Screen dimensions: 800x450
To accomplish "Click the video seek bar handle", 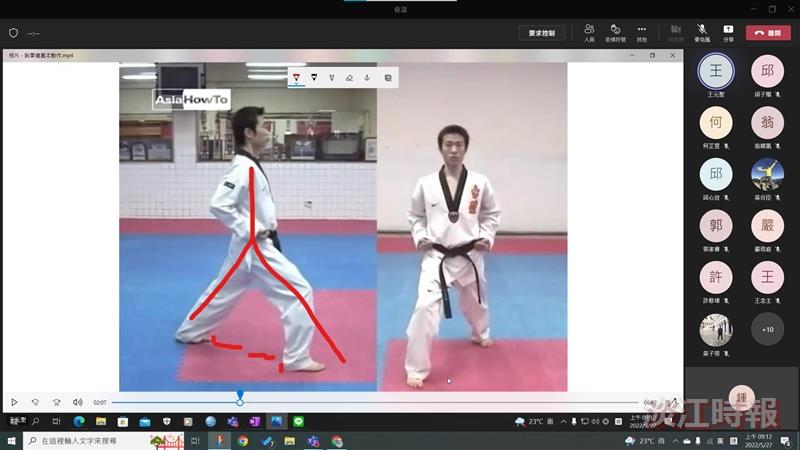I will [240, 402].
